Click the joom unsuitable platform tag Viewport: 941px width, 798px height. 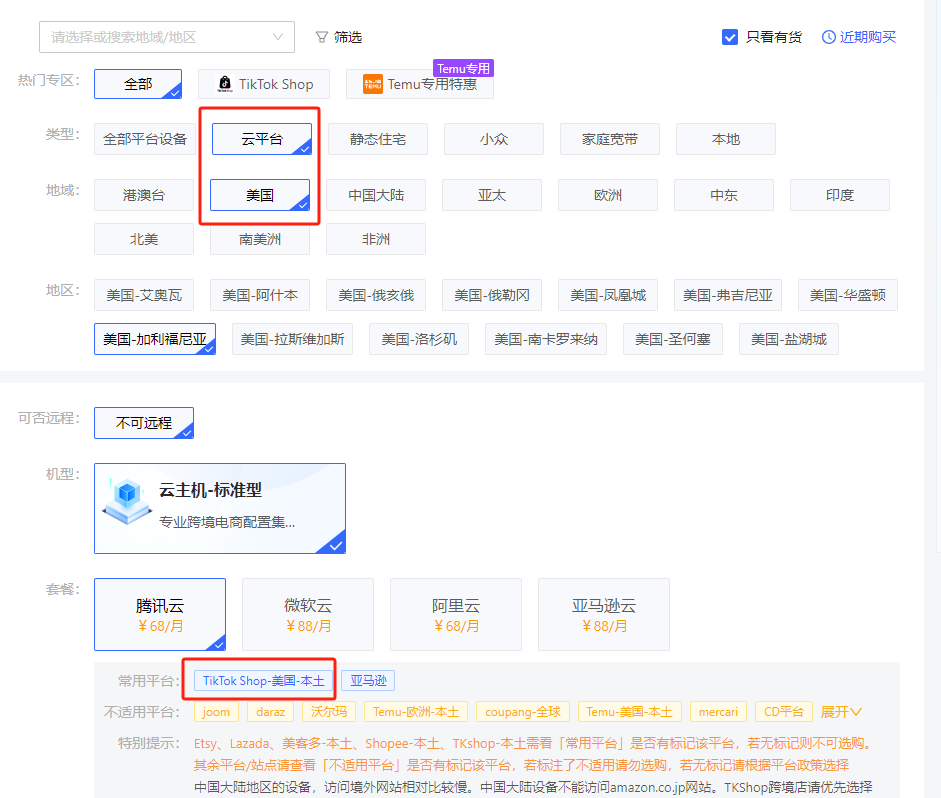pyautogui.click(x=216, y=712)
